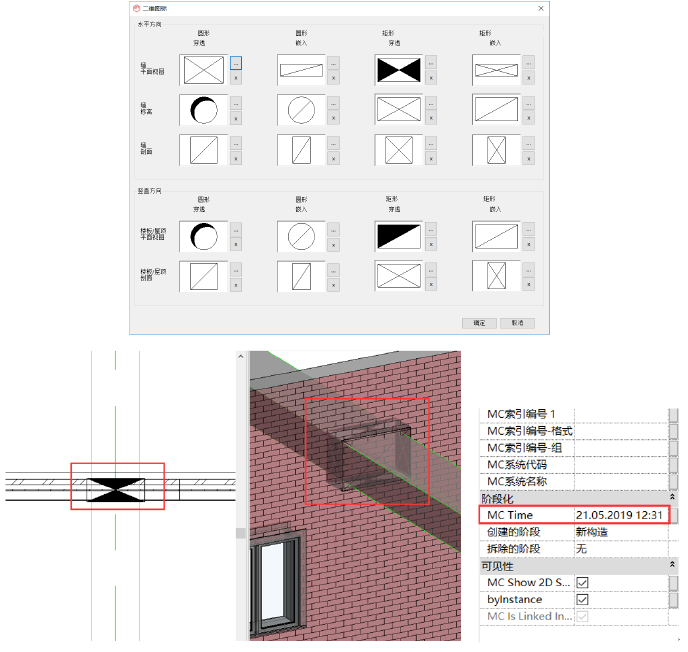Select wall section narrow crossed rectangle thumbnail
Viewport: 688px width, 652px height.
pyautogui.click(x=496, y=150)
